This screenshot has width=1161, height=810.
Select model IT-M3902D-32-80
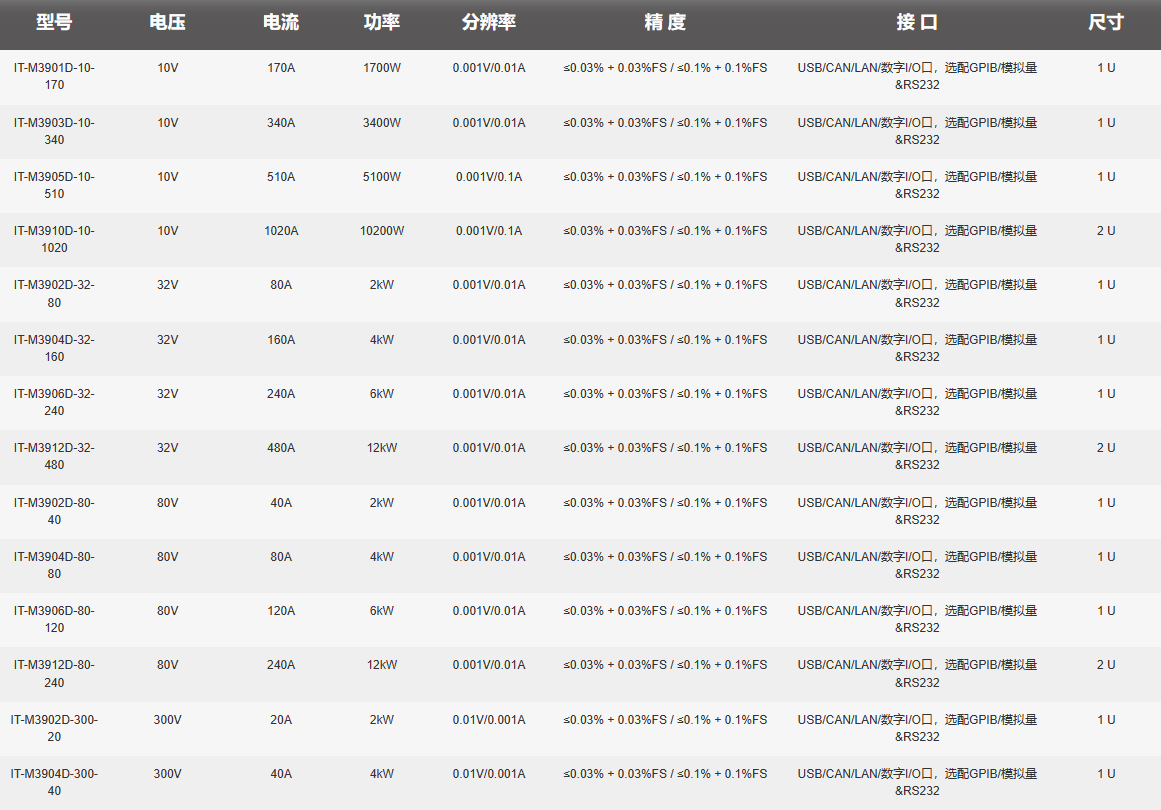click(54, 294)
